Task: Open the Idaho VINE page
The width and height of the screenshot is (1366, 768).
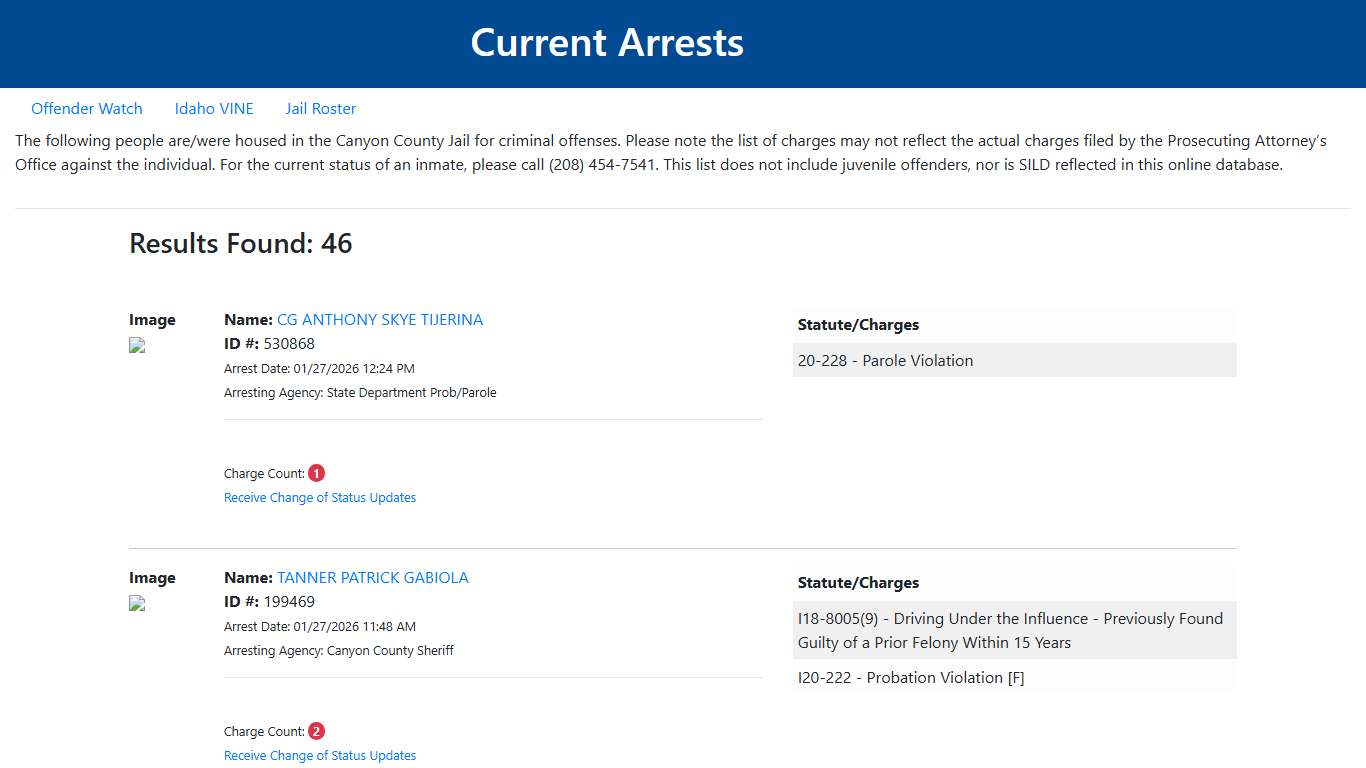Action: click(x=214, y=108)
